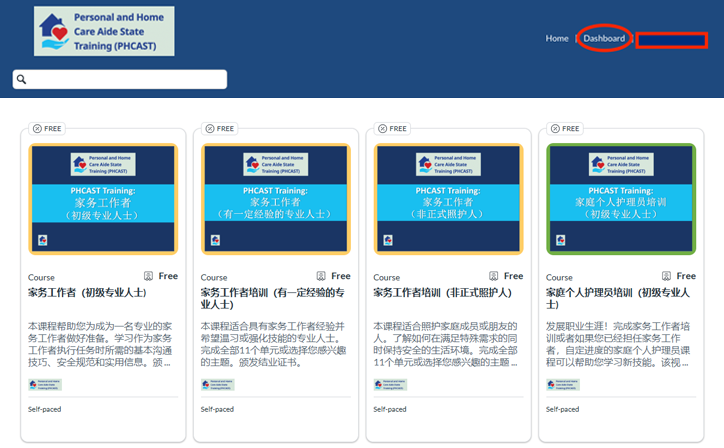The height and width of the screenshot is (448, 724).
Task: Click the magnifying glass search icon
Action: [x=22, y=80]
